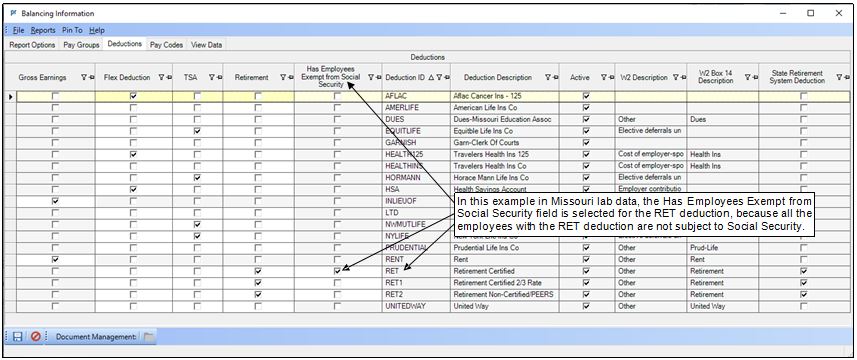The image size is (857, 360).
Task: Click the 'Prud-Life' W2 Box 14 cell
Action: (x=723, y=248)
